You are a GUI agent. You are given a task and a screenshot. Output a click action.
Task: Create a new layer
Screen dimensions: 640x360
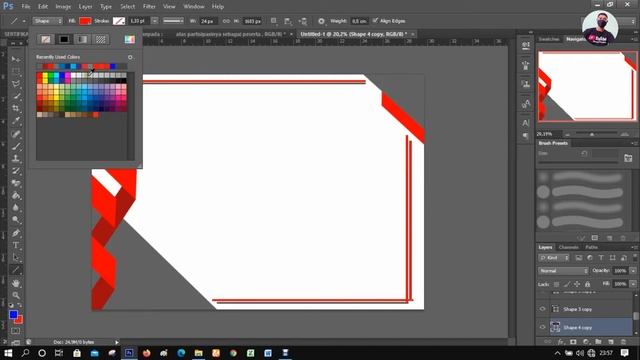coord(611,342)
